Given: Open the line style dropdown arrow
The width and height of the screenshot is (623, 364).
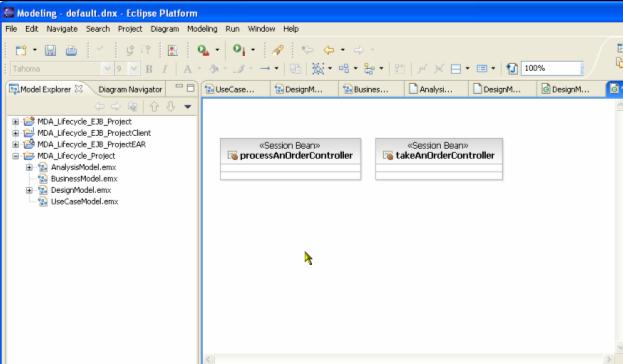Looking at the screenshot, I should [277, 69].
